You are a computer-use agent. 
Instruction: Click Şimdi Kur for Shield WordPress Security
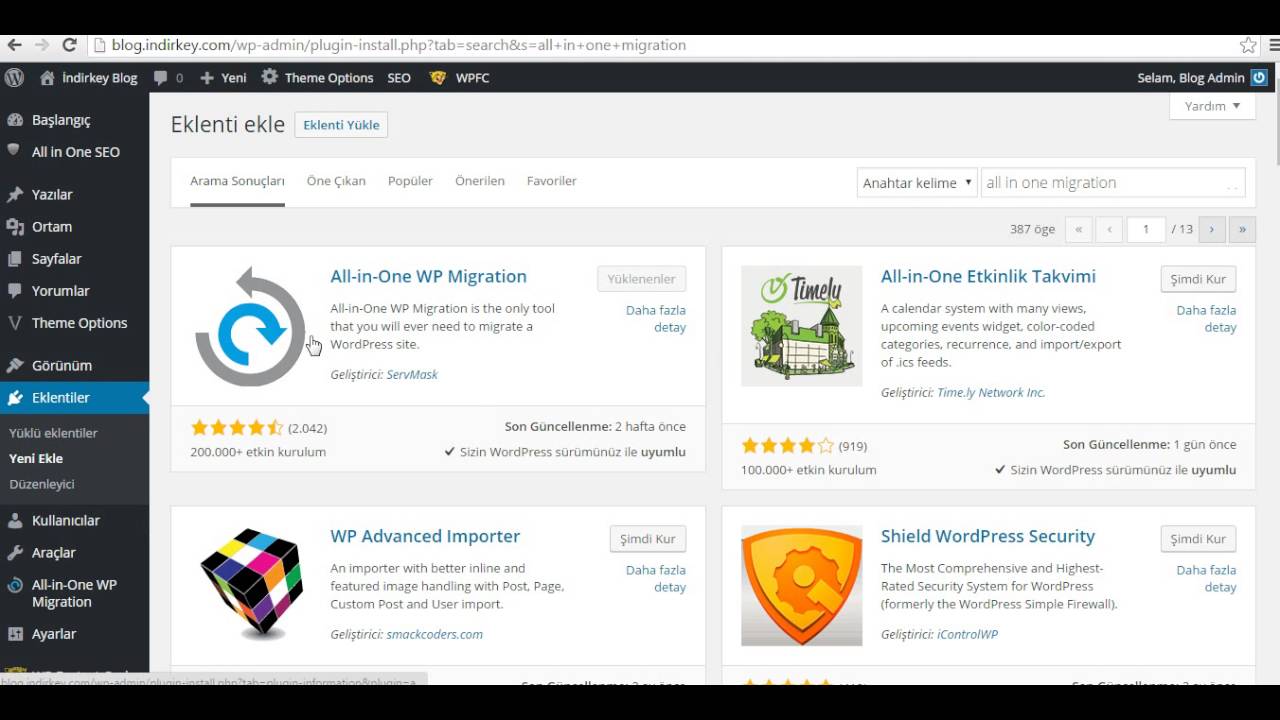click(1198, 539)
